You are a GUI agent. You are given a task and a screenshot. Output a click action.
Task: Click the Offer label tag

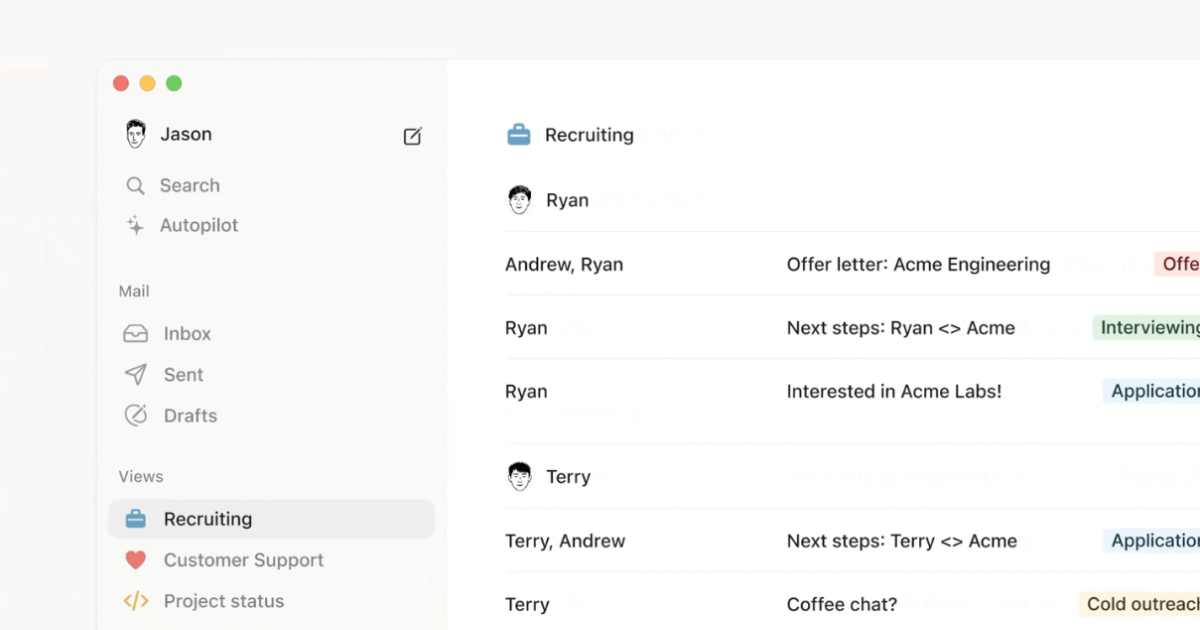[x=1180, y=264]
